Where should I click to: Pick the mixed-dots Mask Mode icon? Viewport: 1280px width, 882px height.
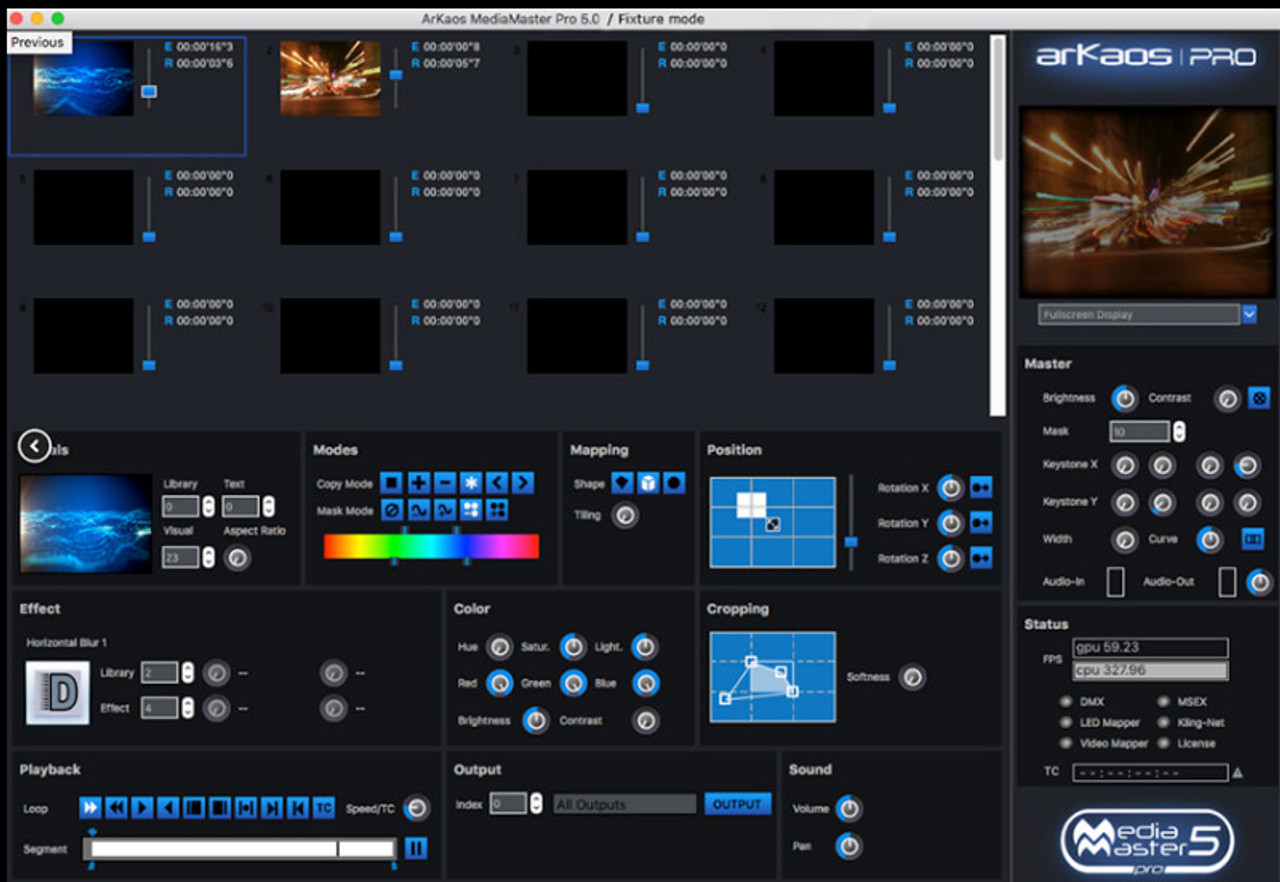(x=470, y=510)
